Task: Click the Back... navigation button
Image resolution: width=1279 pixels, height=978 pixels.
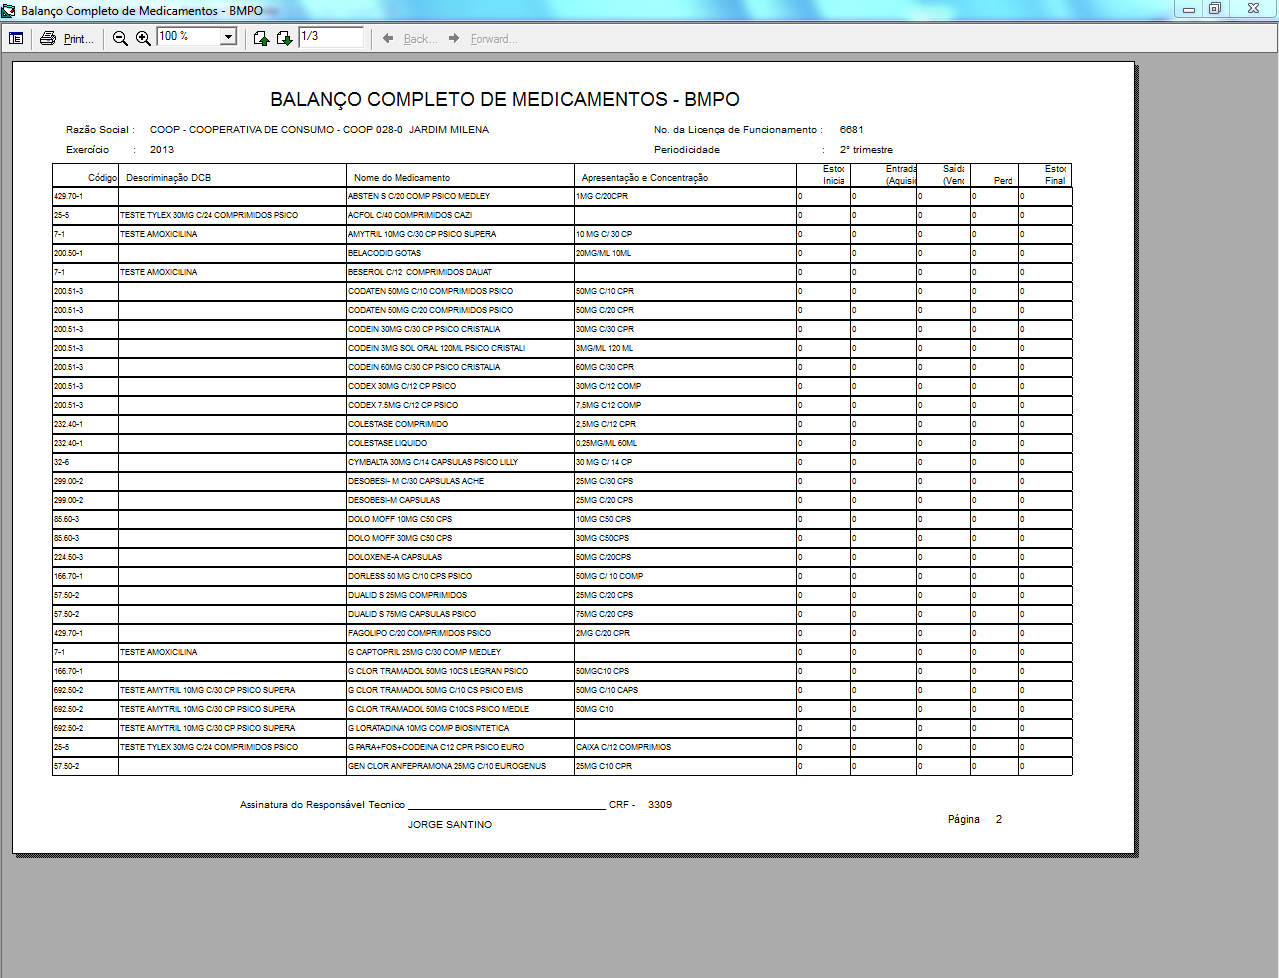Action: [x=409, y=39]
